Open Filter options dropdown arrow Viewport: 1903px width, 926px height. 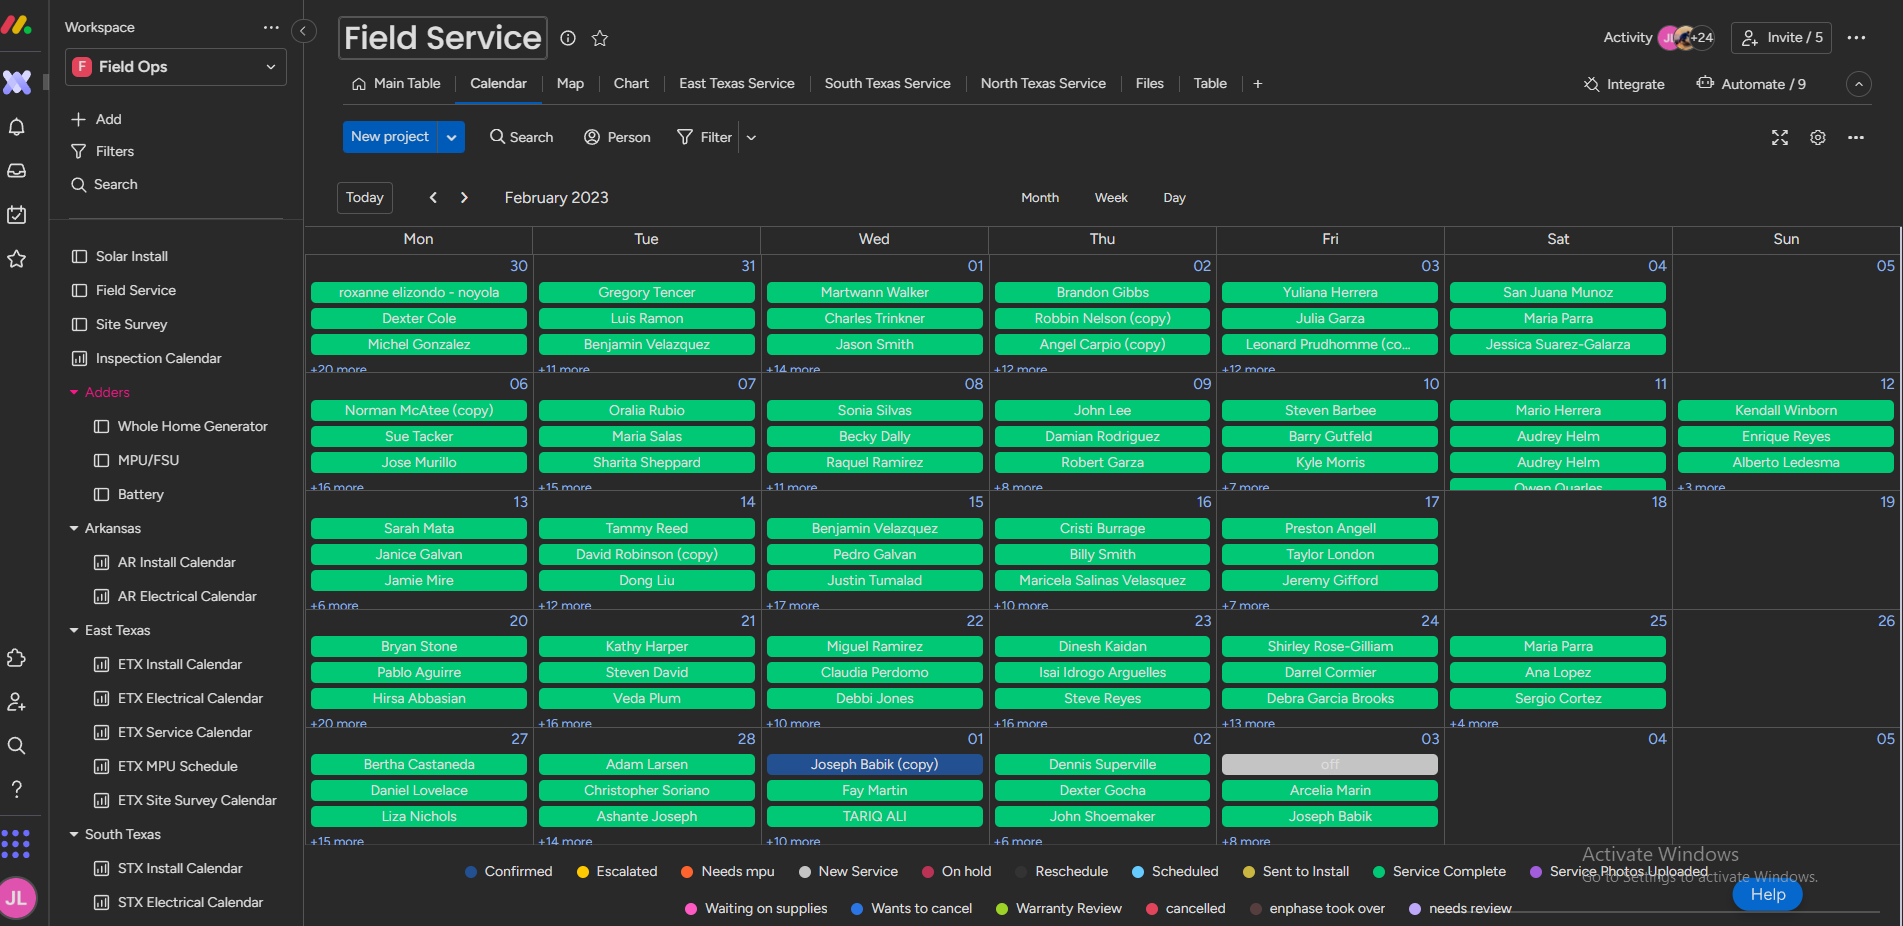(x=752, y=138)
